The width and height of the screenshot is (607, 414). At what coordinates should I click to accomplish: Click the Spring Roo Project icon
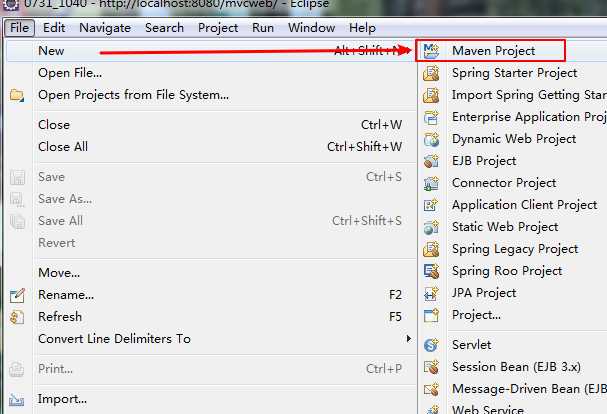[431, 271]
